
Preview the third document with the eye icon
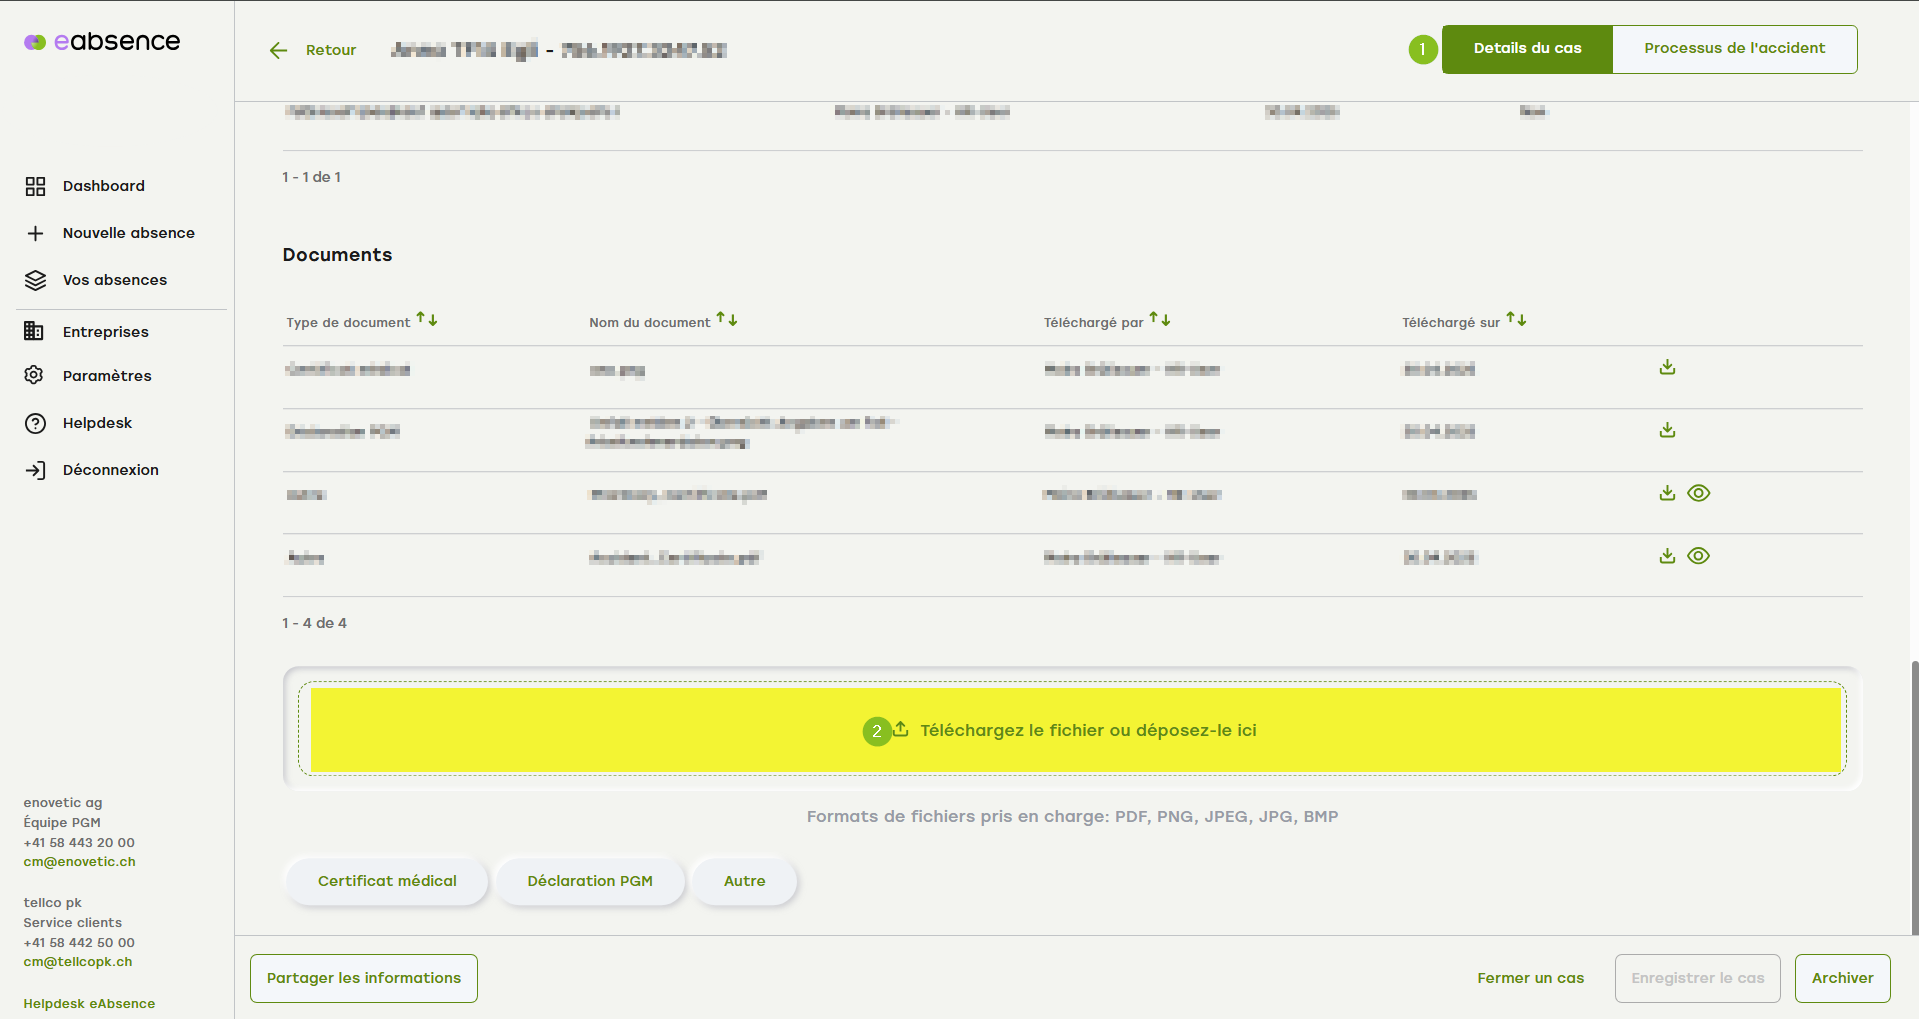[x=1698, y=493]
